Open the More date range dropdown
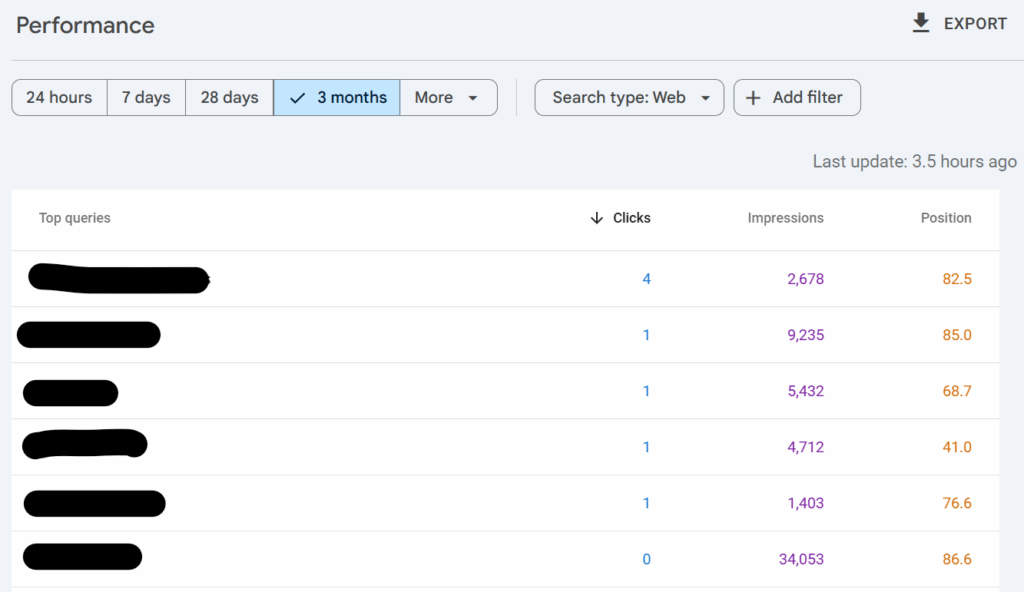 [x=449, y=97]
